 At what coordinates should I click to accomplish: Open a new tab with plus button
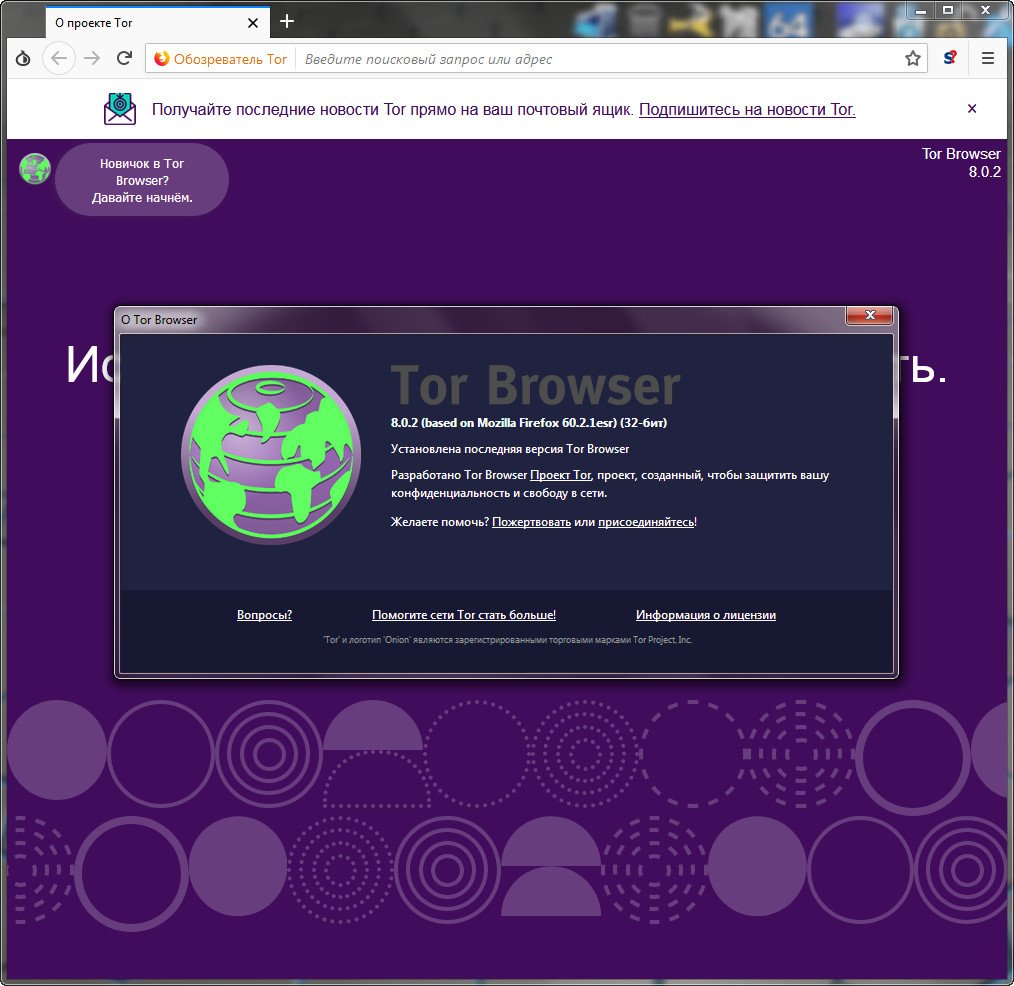click(287, 21)
